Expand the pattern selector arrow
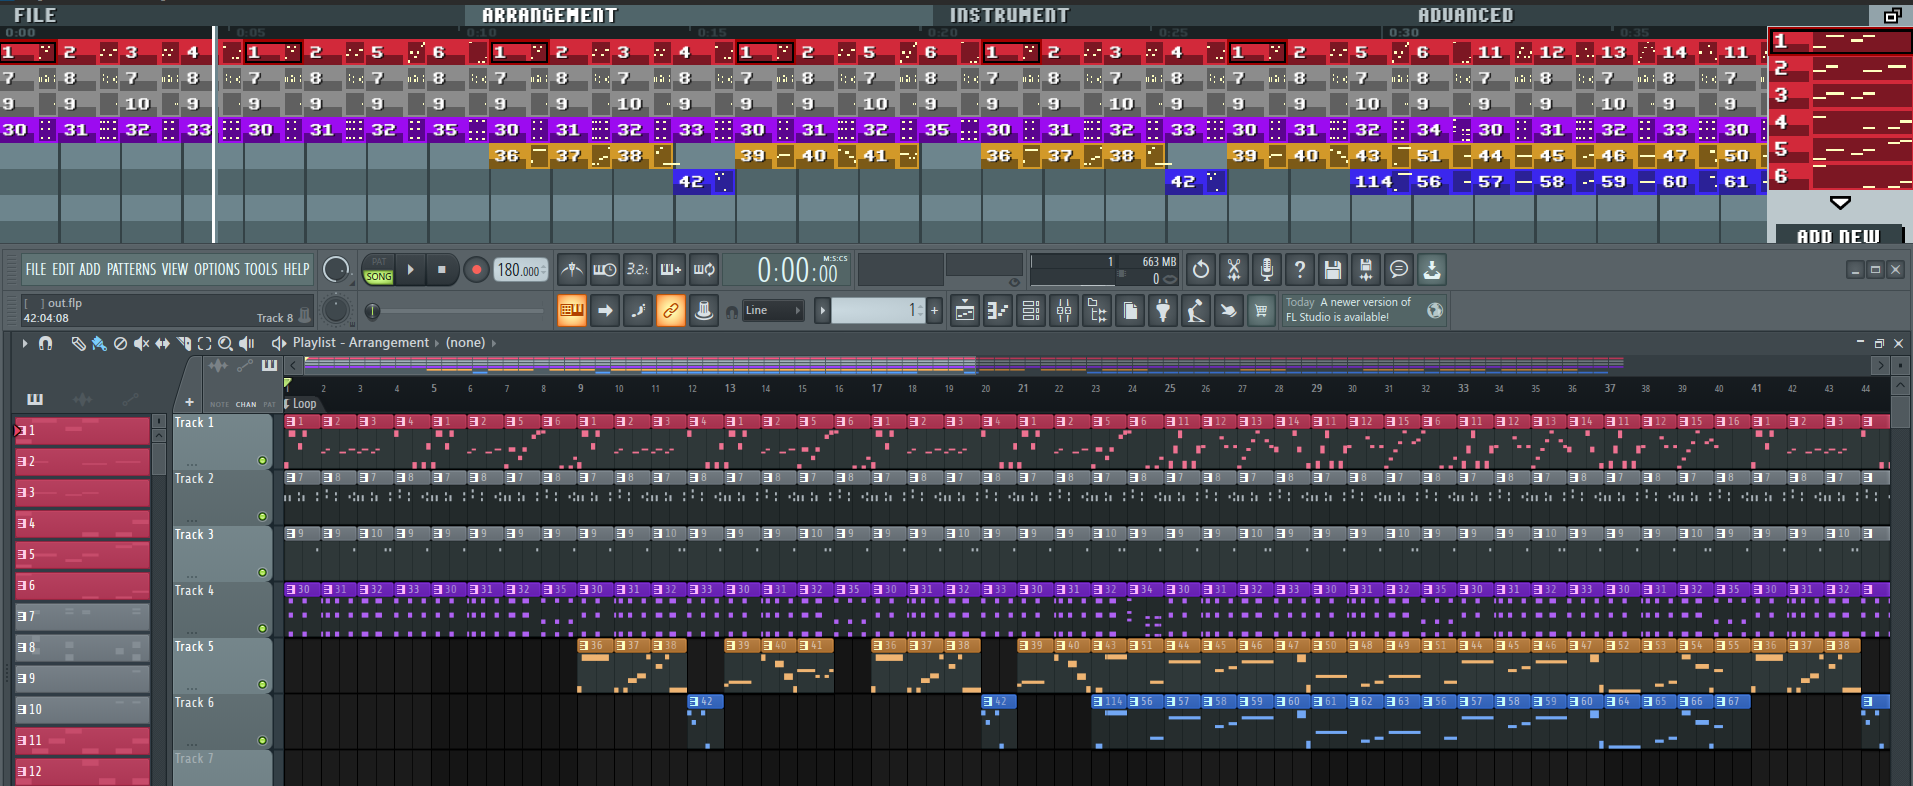 pos(822,311)
